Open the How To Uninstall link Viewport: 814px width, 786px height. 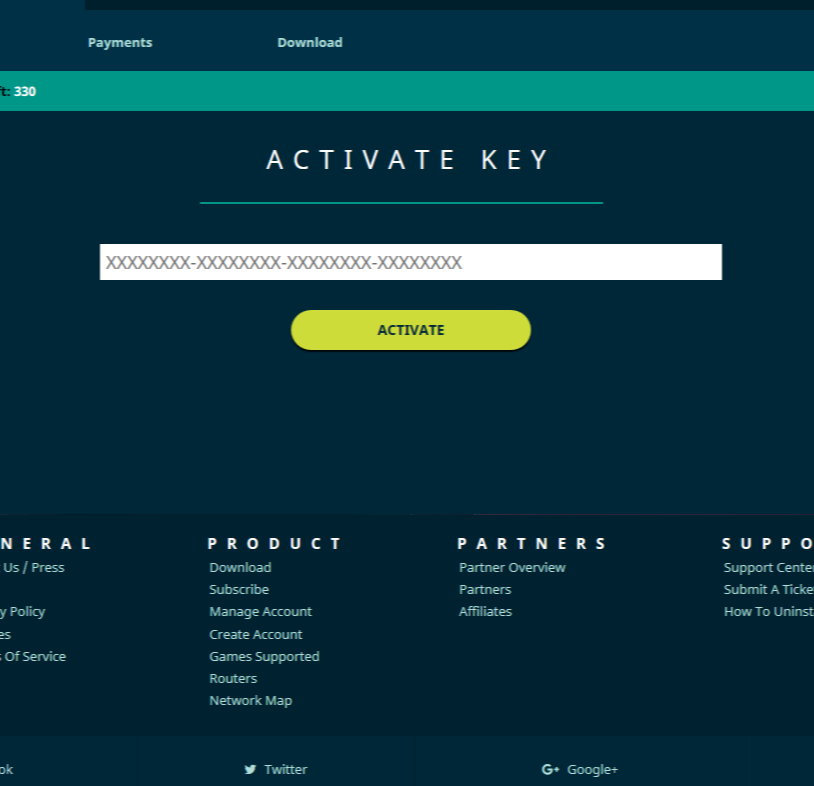click(767, 611)
